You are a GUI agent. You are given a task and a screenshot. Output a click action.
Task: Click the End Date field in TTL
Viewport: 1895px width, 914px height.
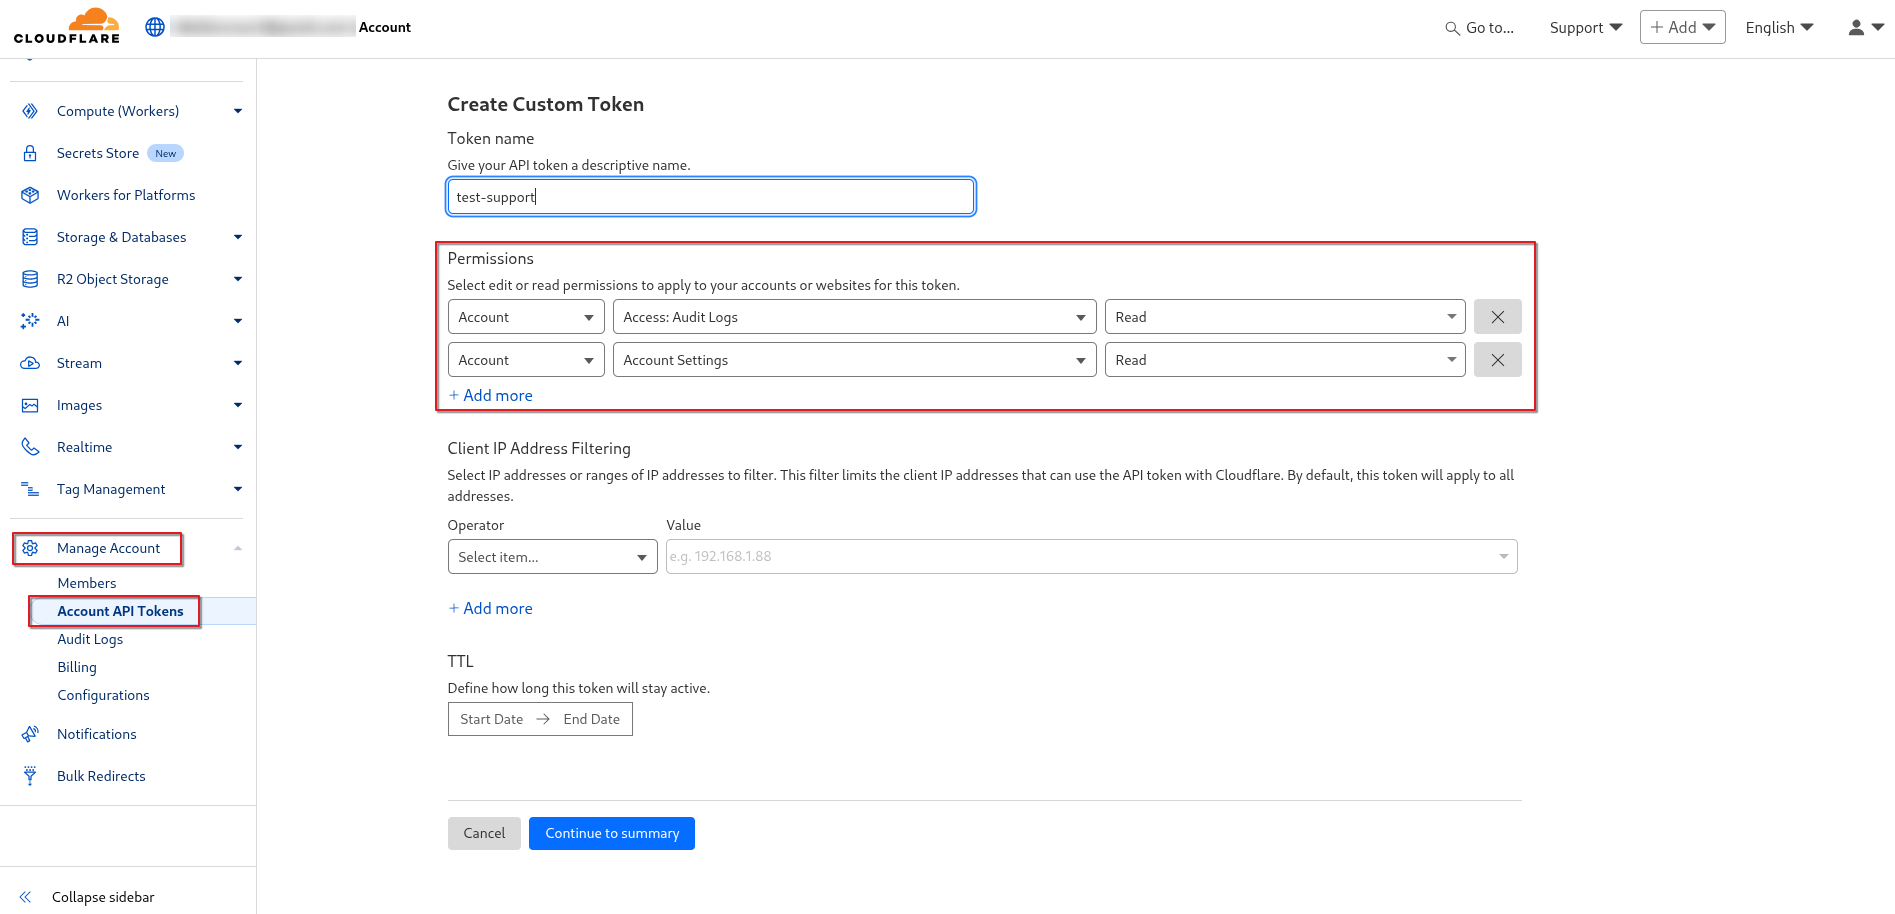pos(592,719)
